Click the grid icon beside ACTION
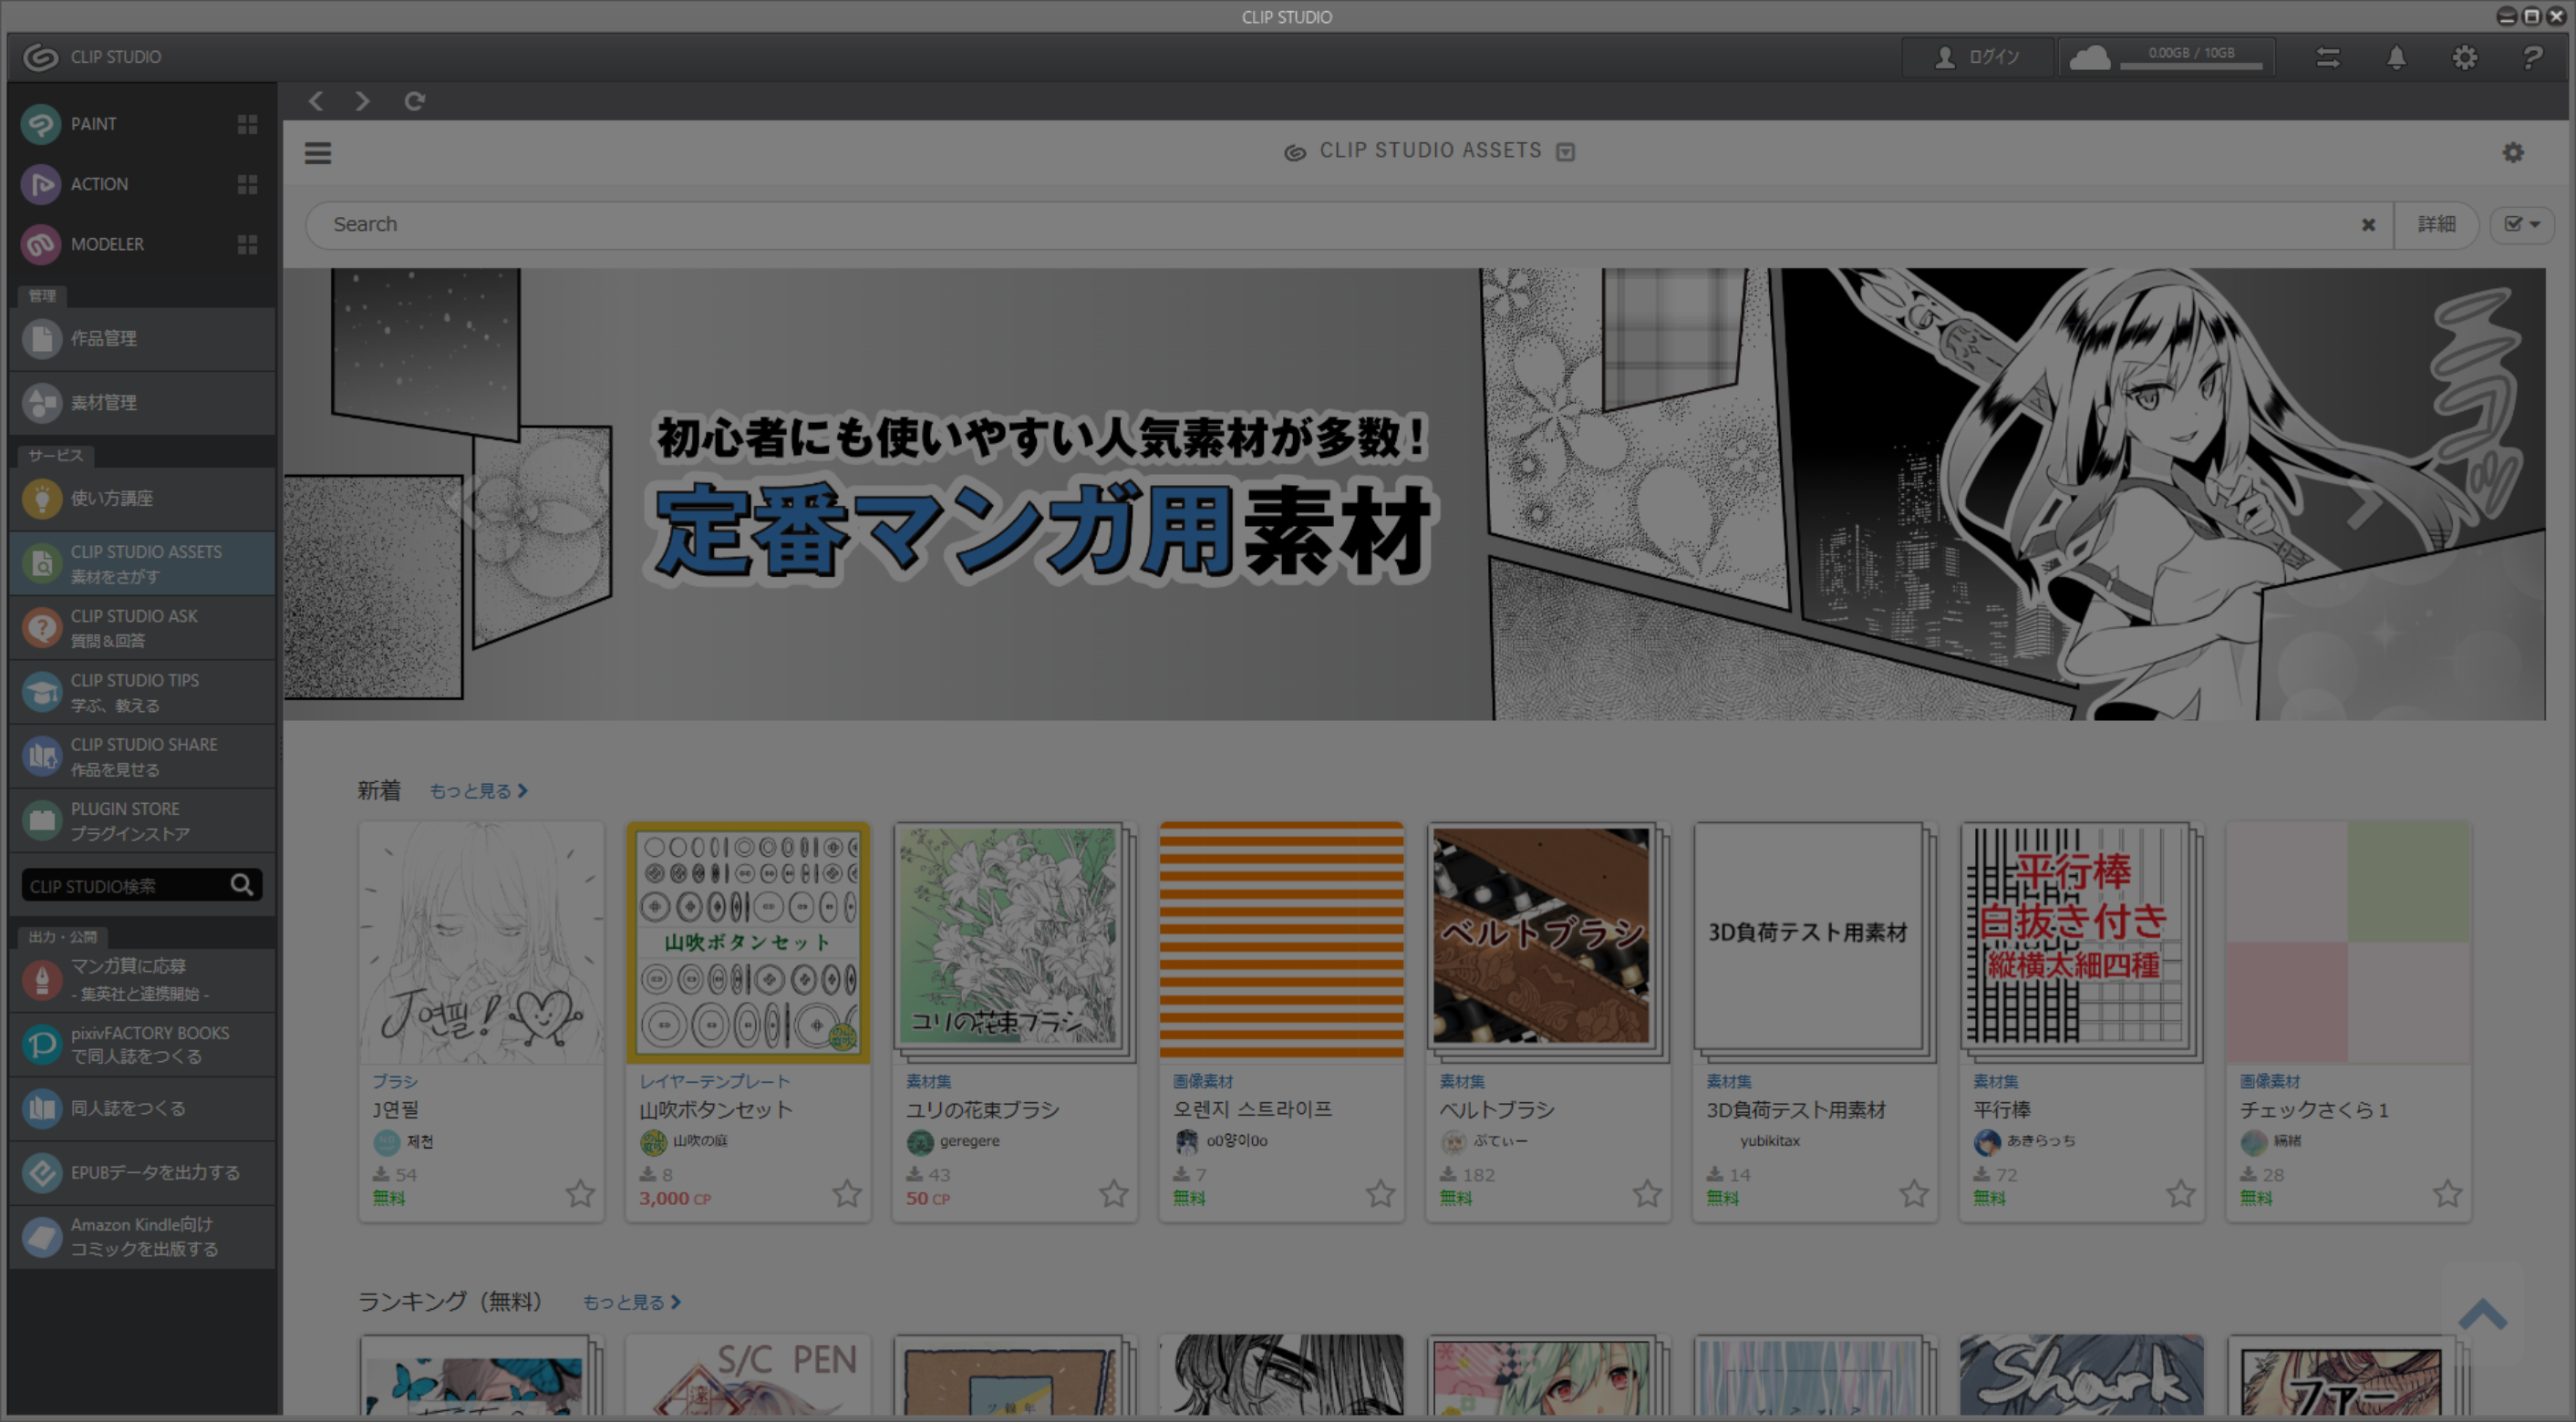The image size is (2576, 1422). pos(247,184)
